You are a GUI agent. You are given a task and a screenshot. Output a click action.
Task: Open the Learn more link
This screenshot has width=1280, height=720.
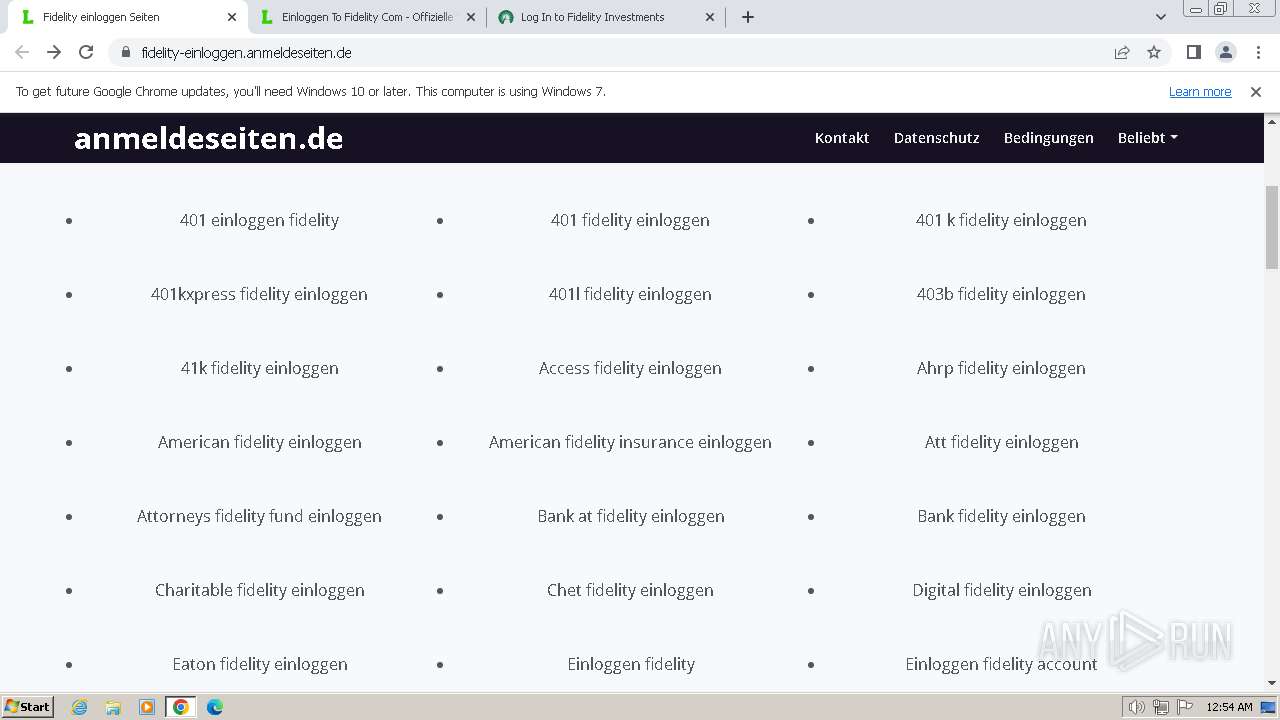[x=1200, y=91]
